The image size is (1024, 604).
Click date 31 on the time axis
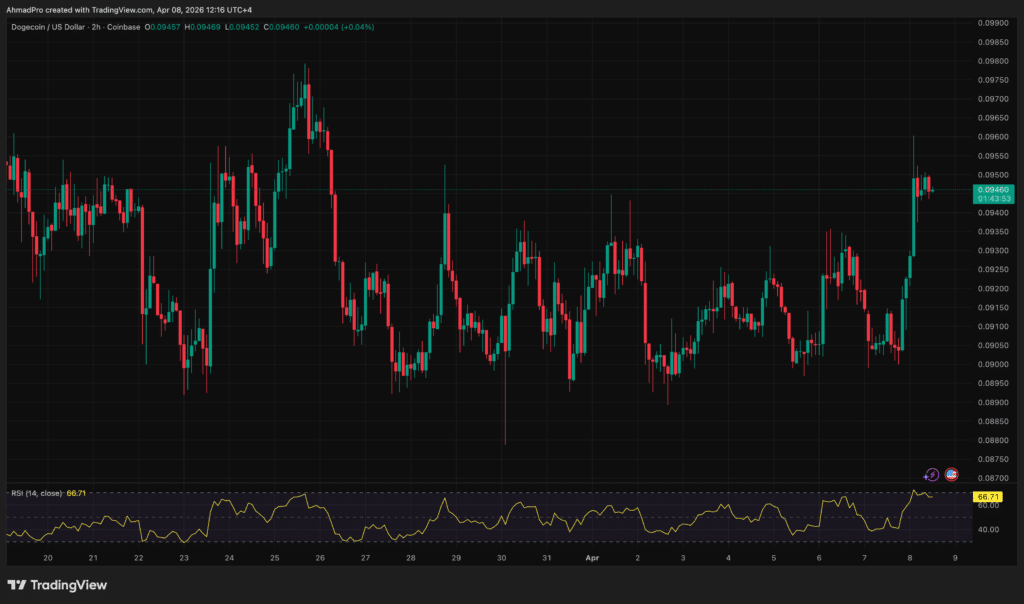click(546, 559)
